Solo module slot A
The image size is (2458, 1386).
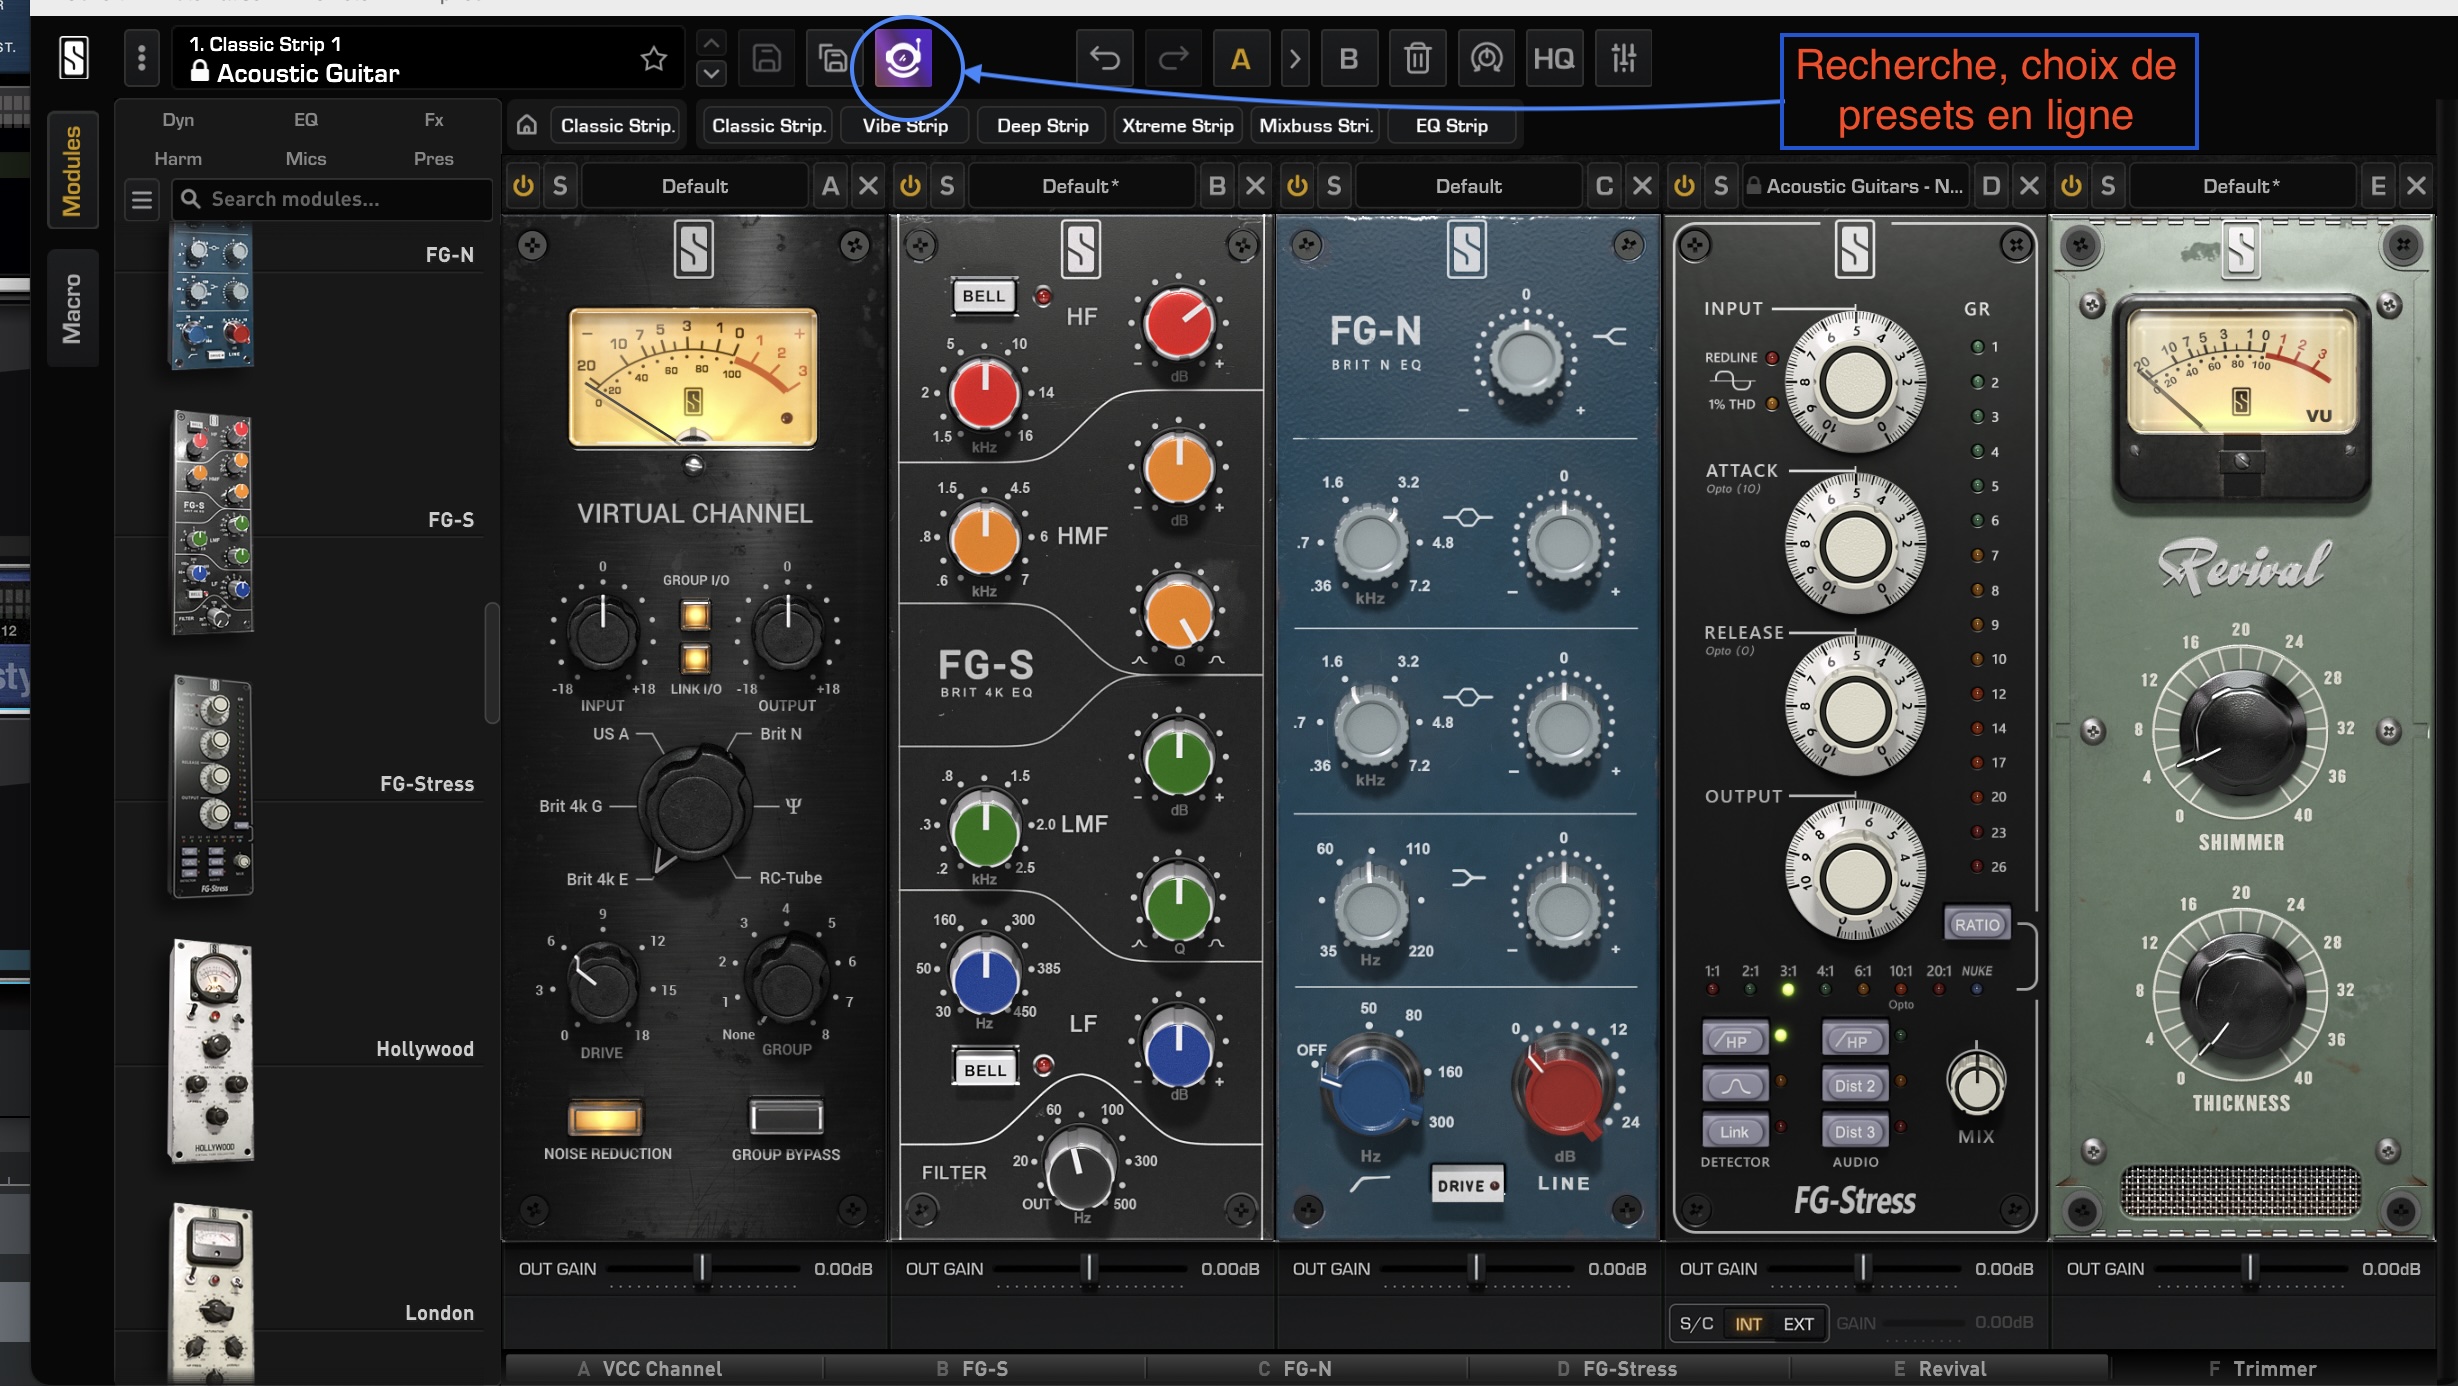(x=560, y=186)
